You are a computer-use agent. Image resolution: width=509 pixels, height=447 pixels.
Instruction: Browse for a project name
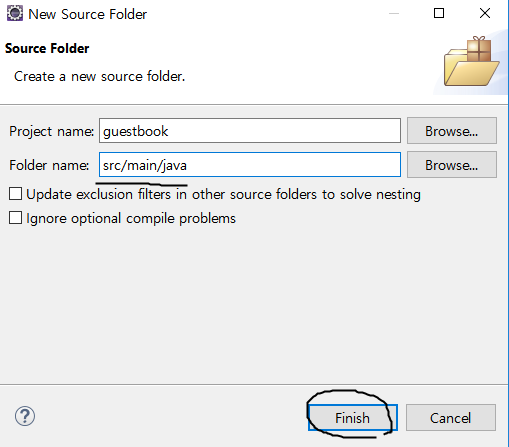[452, 131]
